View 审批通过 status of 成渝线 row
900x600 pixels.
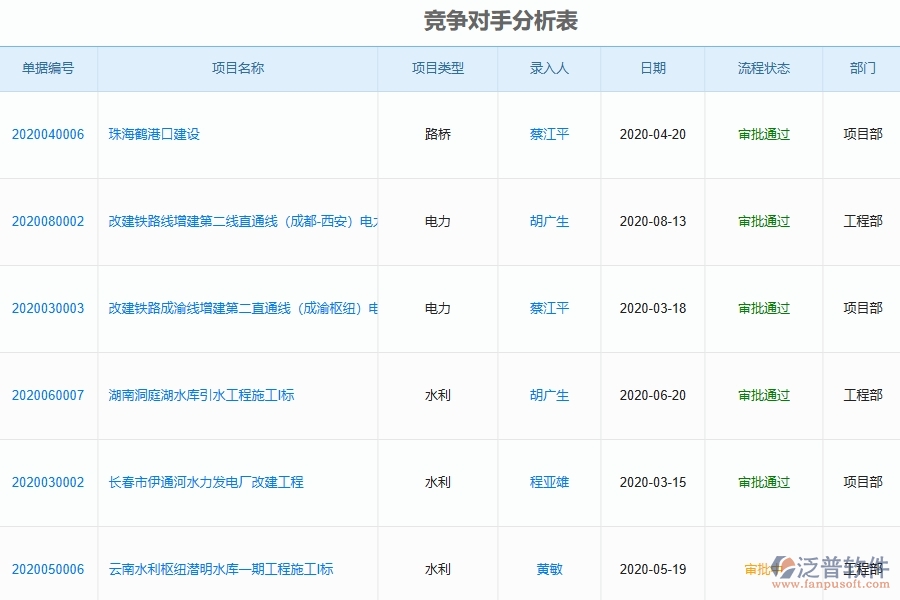762,308
